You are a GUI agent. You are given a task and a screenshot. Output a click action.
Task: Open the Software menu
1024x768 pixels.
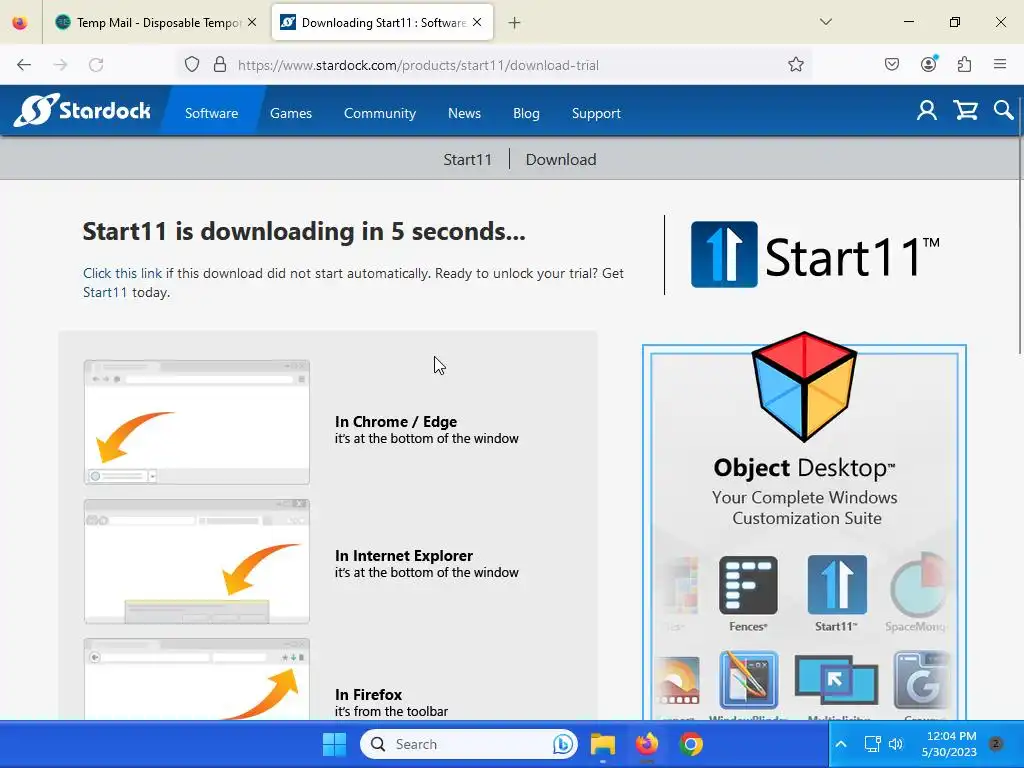[212, 113]
